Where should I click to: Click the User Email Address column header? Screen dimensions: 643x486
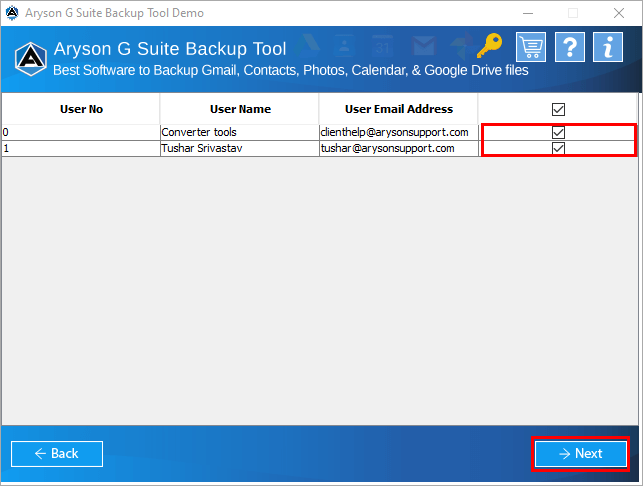399,109
